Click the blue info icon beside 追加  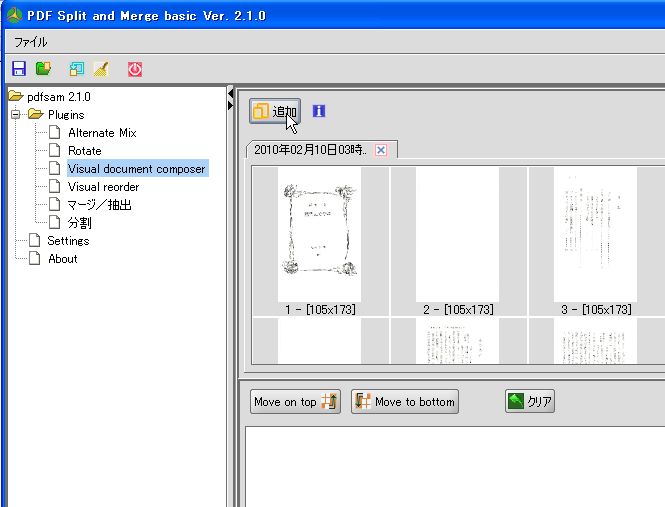[x=319, y=111]
